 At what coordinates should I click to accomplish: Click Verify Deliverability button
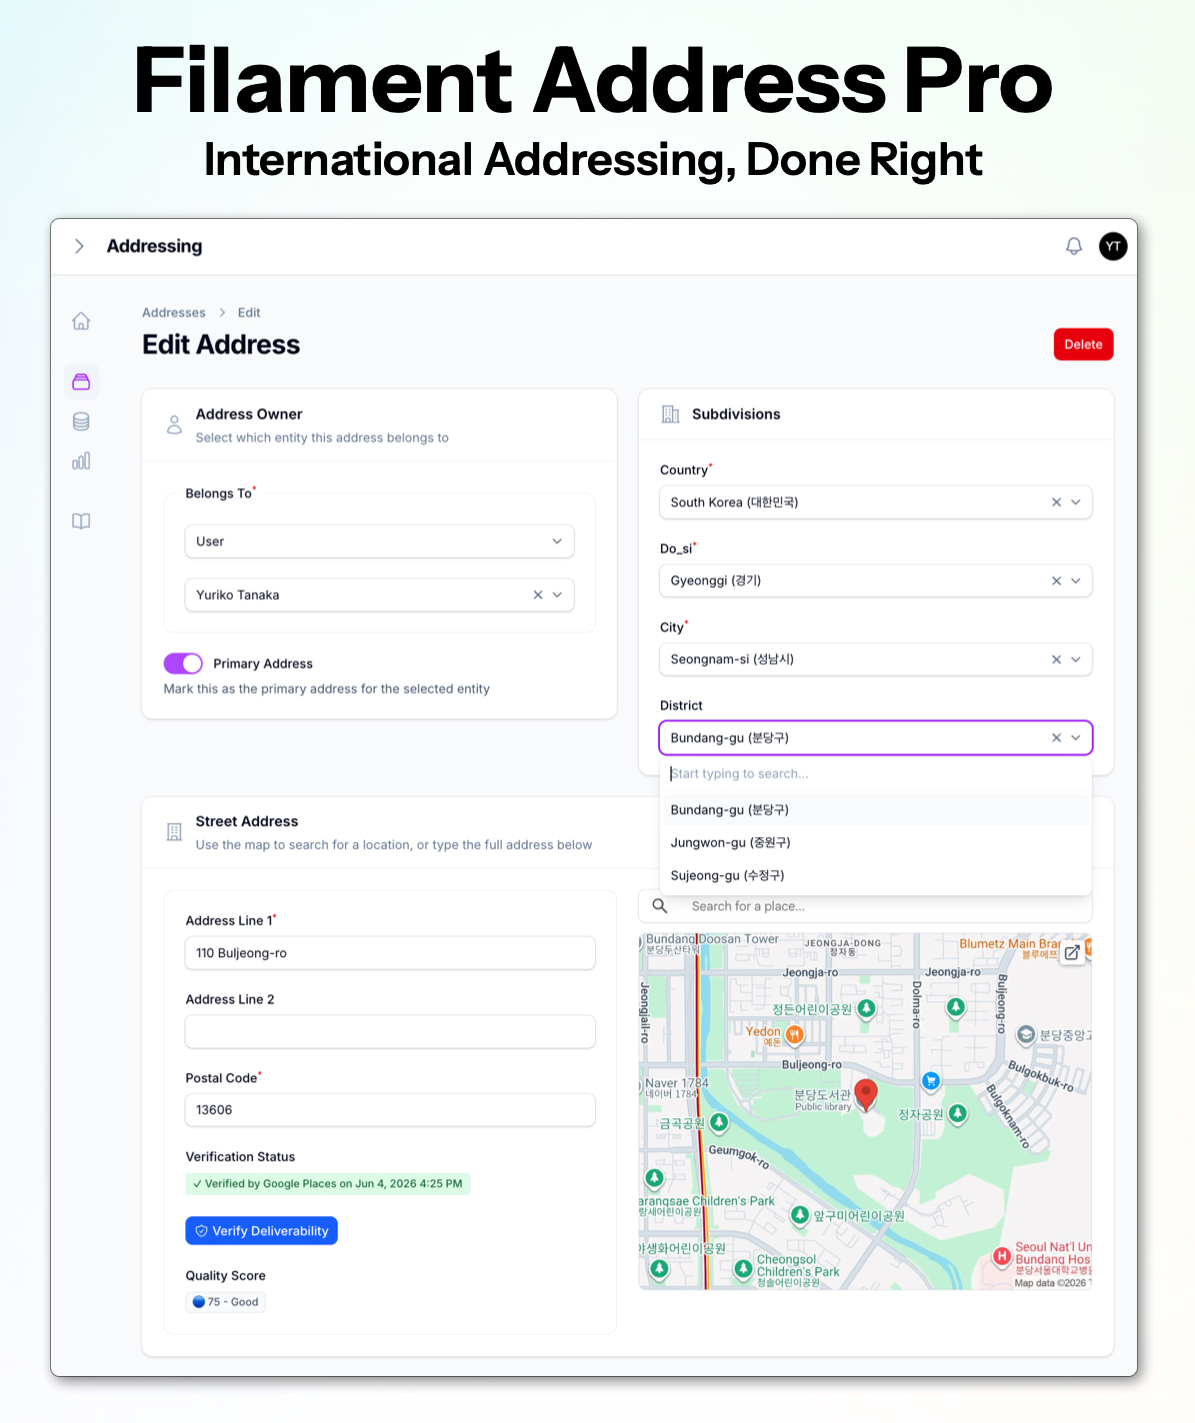click(x=261, y=1231)
